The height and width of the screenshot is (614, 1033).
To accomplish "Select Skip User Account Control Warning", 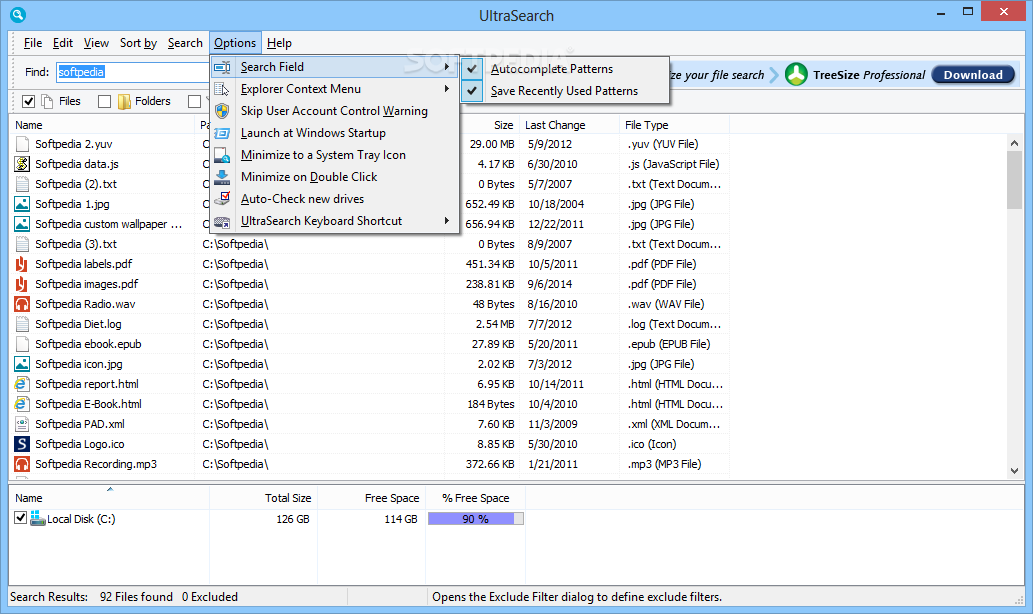I will pos(335,111).
